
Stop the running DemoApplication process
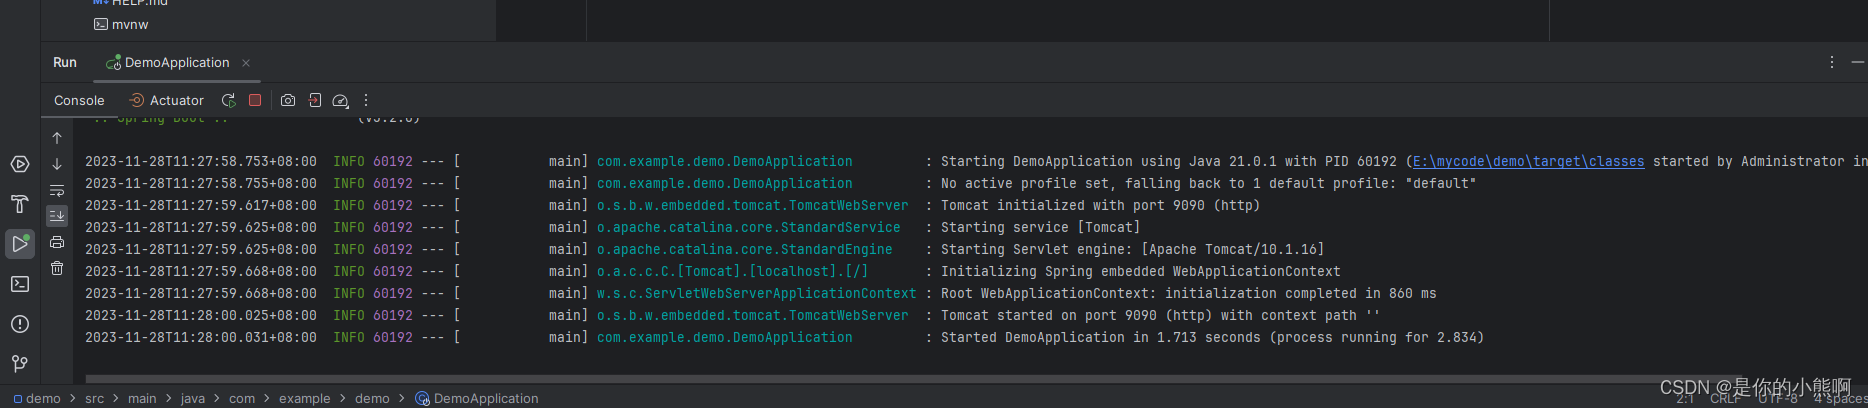[x=255, y=100]
